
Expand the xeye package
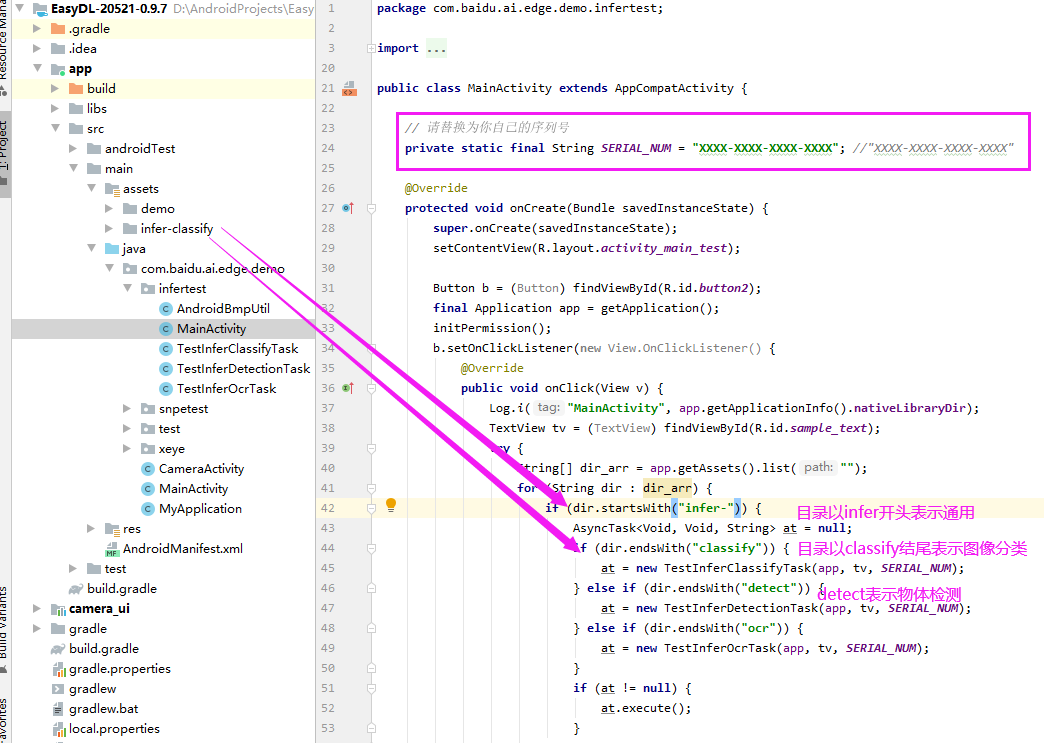127,449
